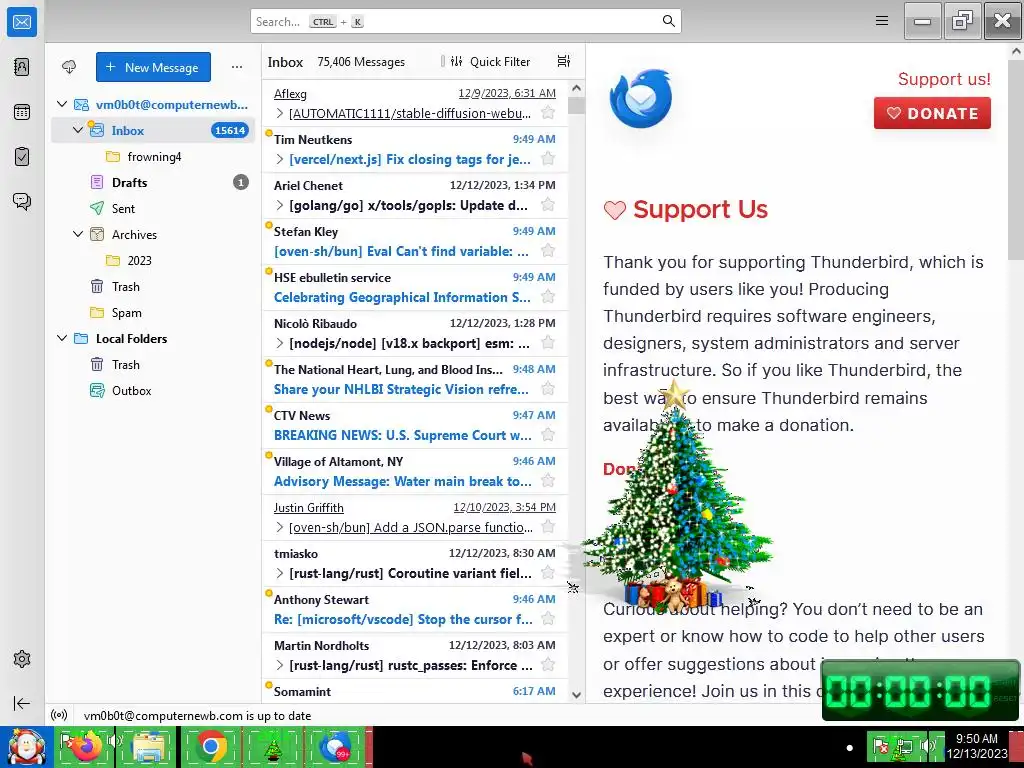1024x768 pixels.
Task: Click the search magnifier icon
Action: click(668, 21)
